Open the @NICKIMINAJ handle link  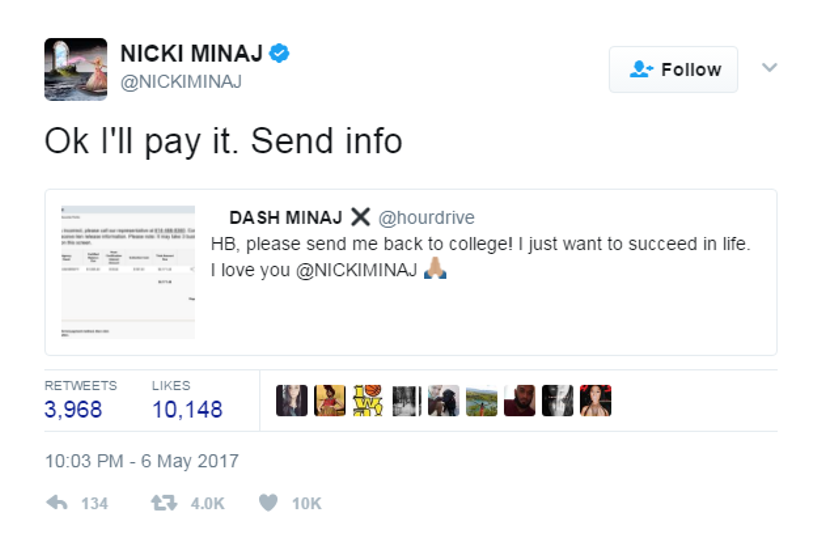point(181,81)
